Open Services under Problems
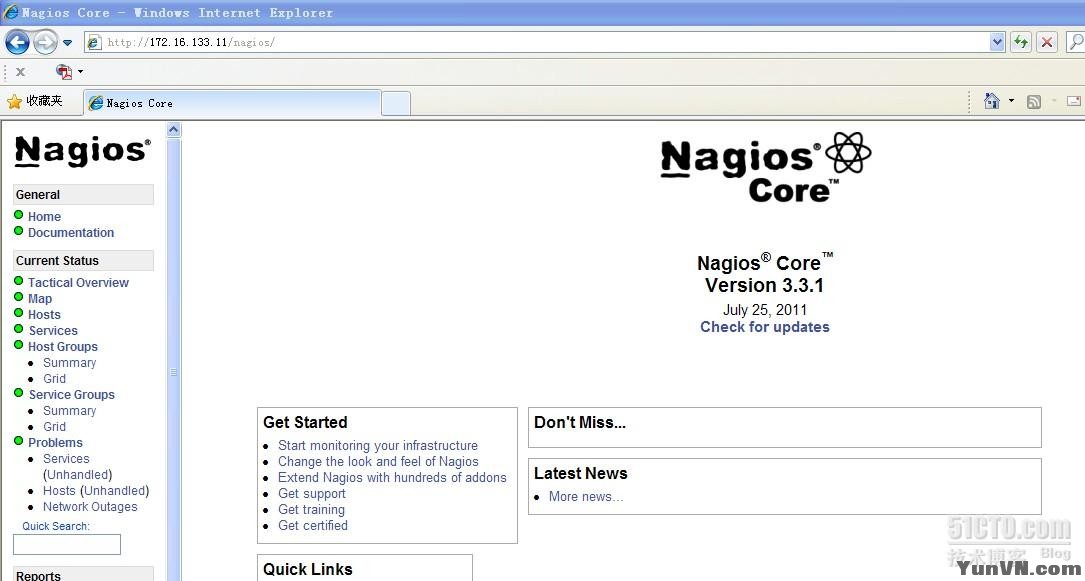Image resolution: width=1085 pixels, height=581 pixels. coord(66,459)
